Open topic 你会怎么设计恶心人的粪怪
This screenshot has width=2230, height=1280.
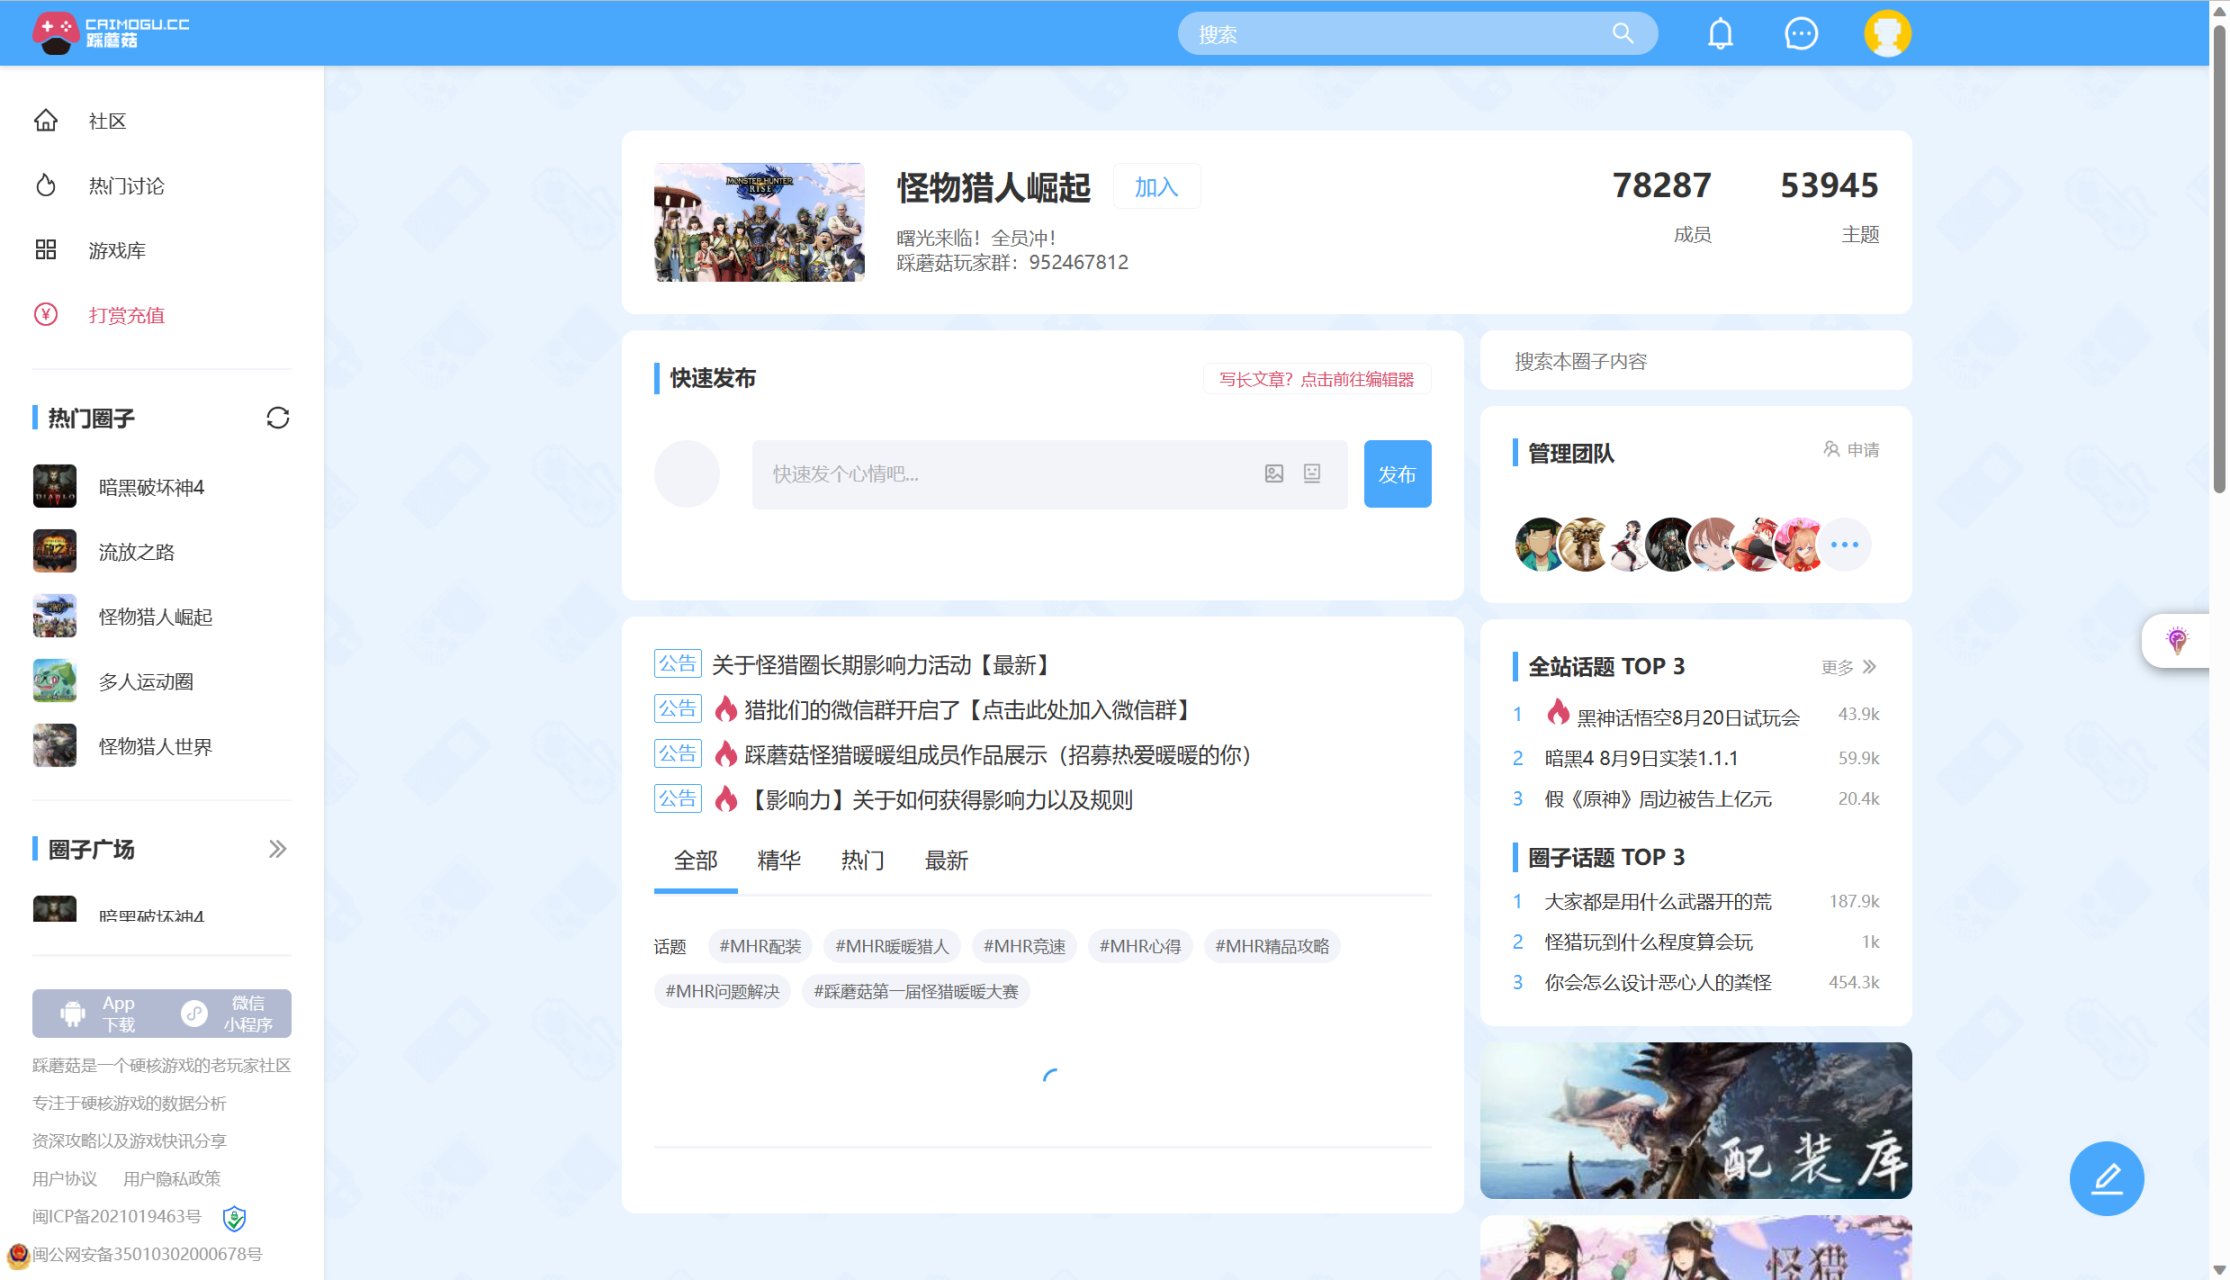(1658, 983)
